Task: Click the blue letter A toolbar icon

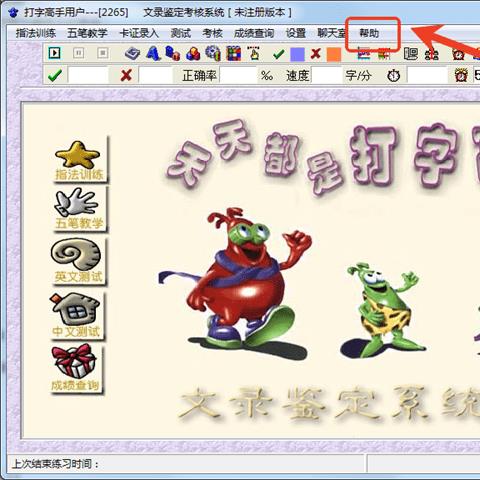Action: coord(153,53)
